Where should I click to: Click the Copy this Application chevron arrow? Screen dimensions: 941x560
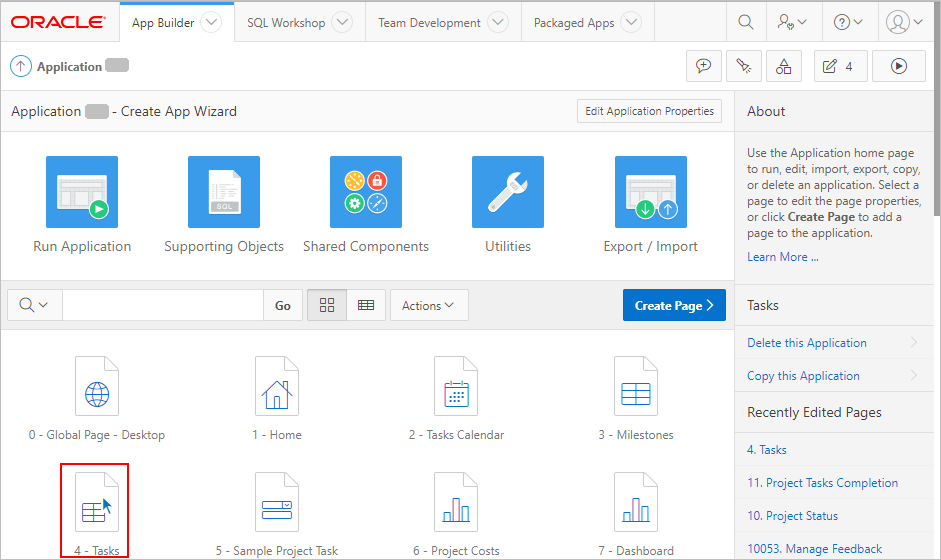tap(913, 375)
